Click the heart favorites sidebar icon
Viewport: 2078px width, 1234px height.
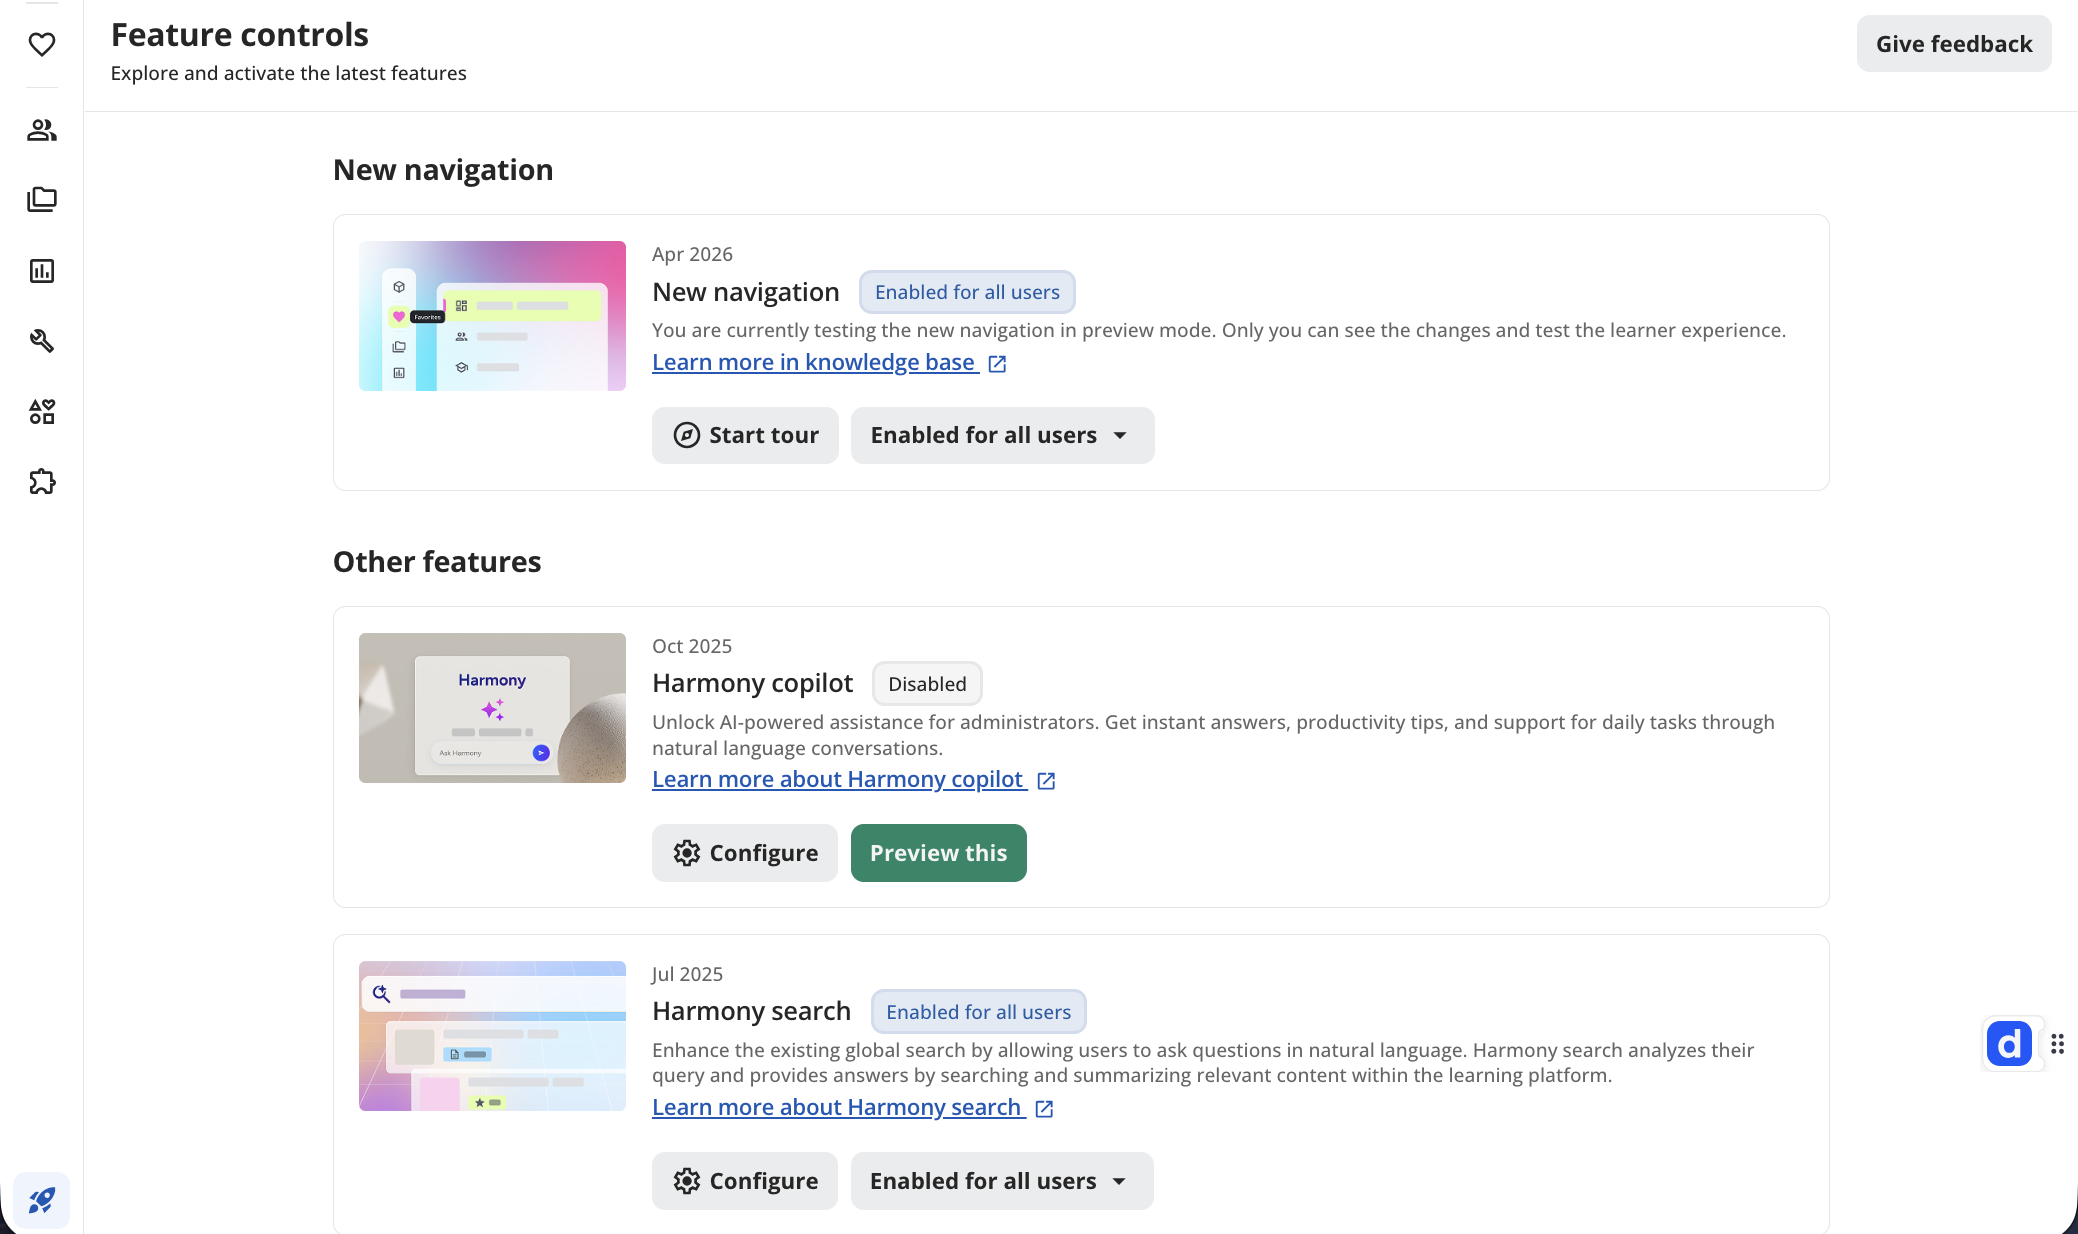click(42, 44)
